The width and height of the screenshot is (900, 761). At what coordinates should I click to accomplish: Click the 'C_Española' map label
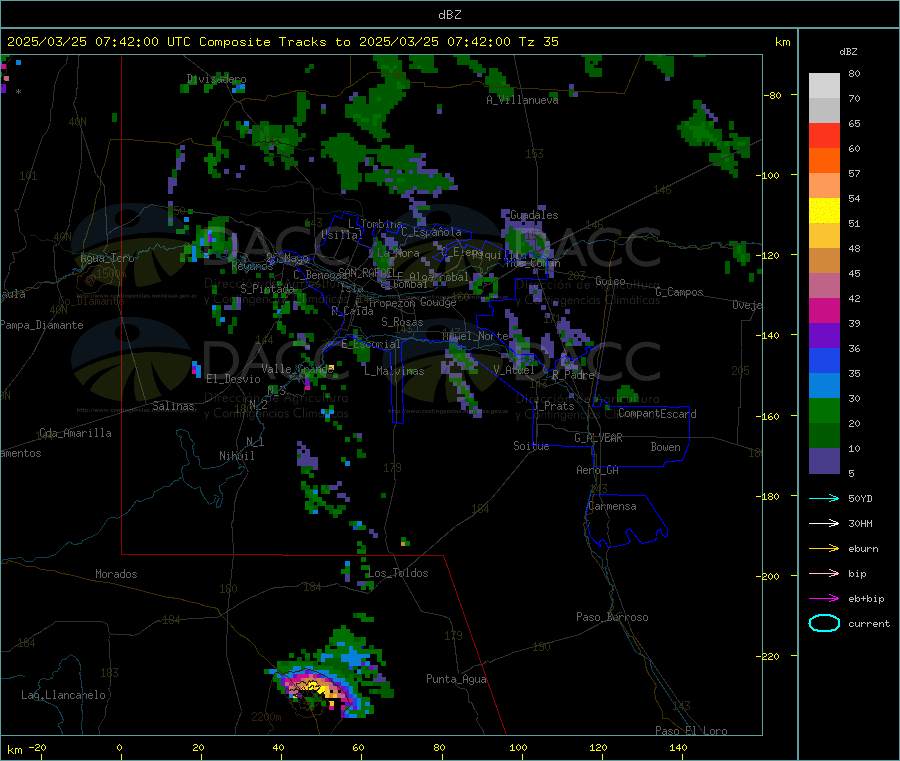pyautogui.click(x=431, y=232)
